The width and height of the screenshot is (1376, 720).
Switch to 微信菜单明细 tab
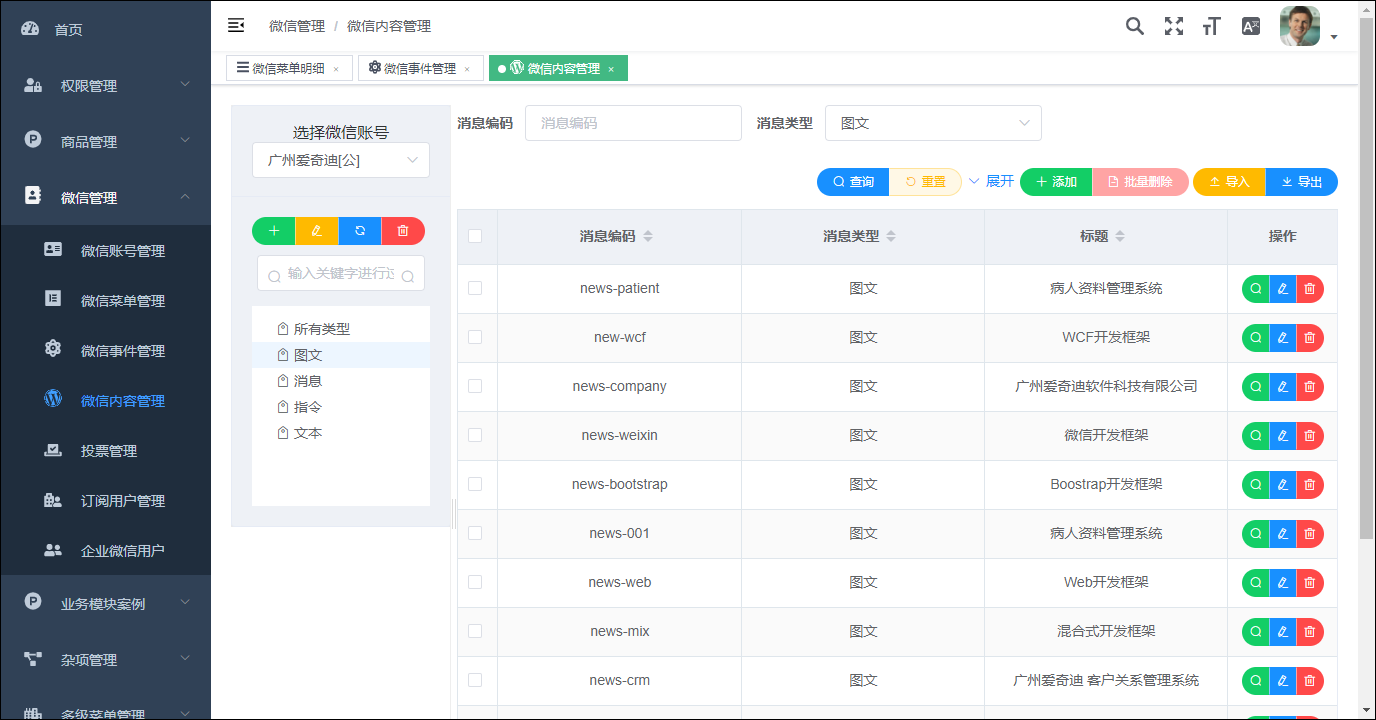288,68
